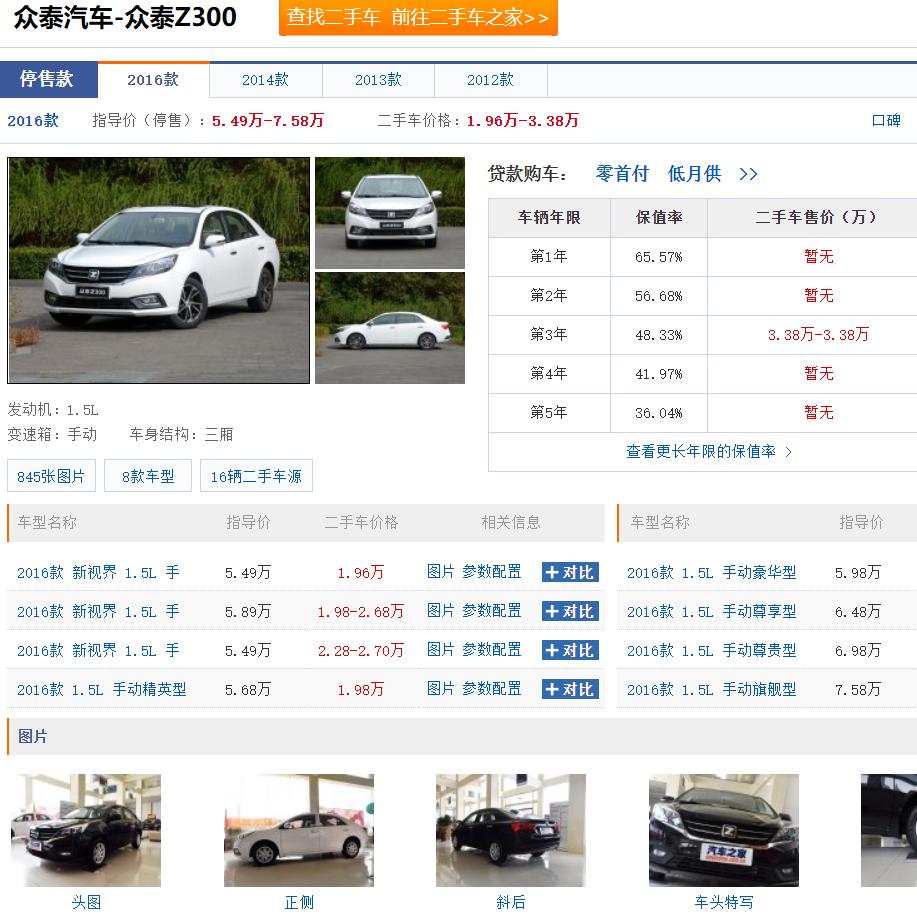Click 查看更长年限的保值率 disclosure link
The image size is (917, 918).
pos(700,451)
